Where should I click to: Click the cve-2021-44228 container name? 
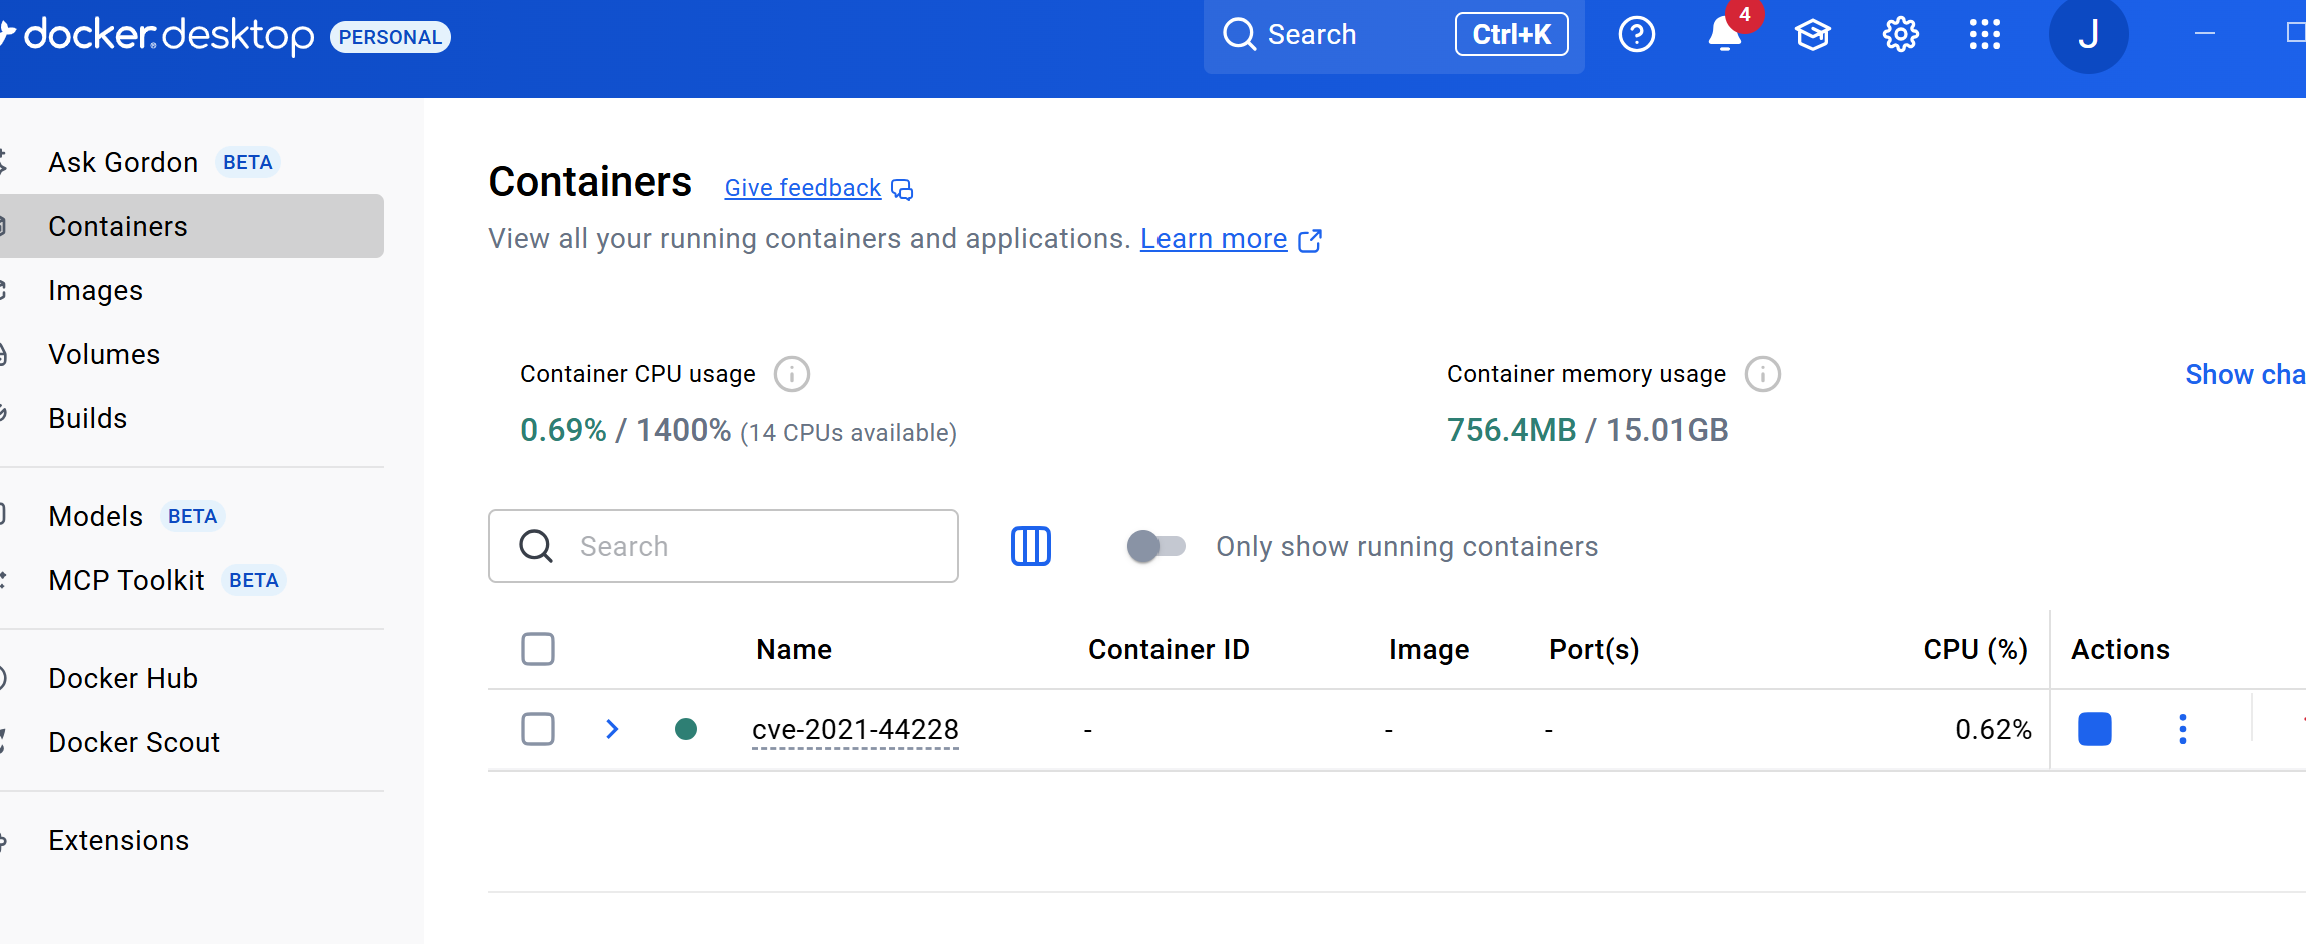[855, 730]
